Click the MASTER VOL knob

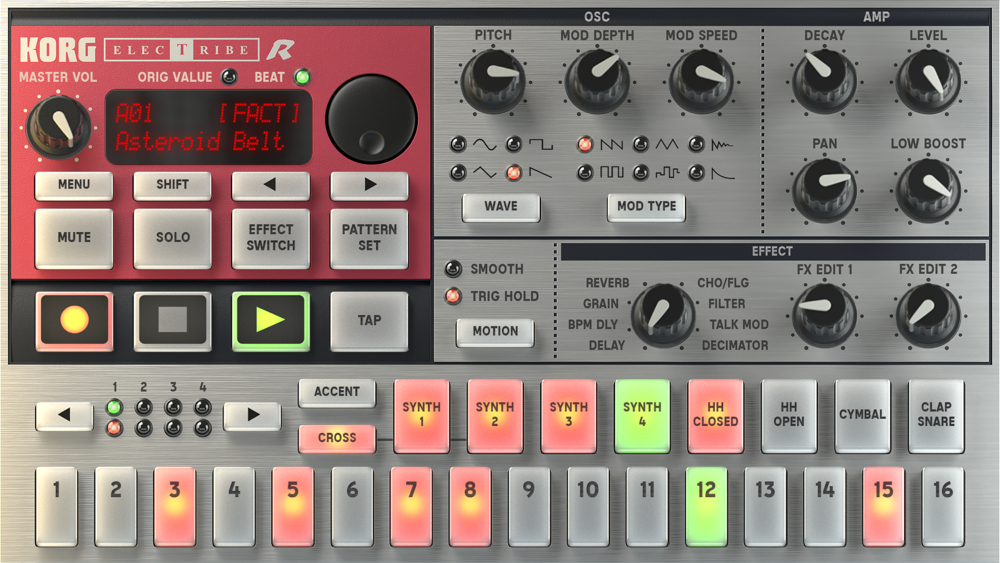point(58,126)
